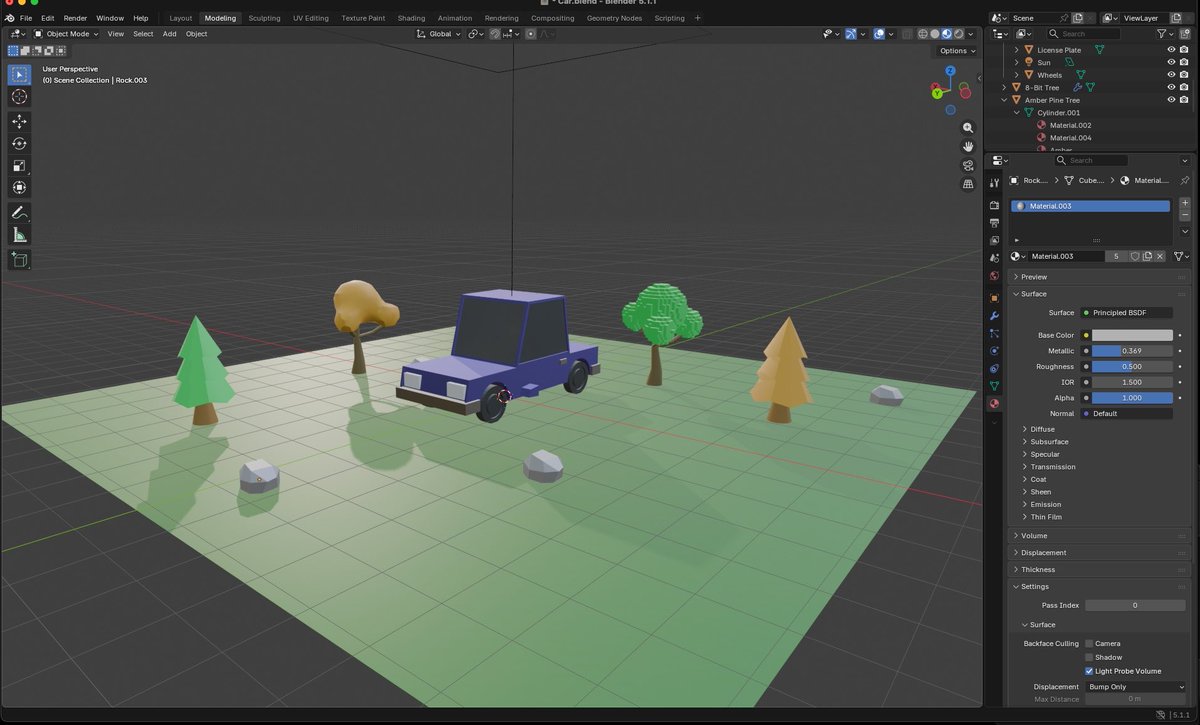Hide Wheels with eye icon
The width and height of the screenshot is (1200, 725).
tap(1171, 75)
